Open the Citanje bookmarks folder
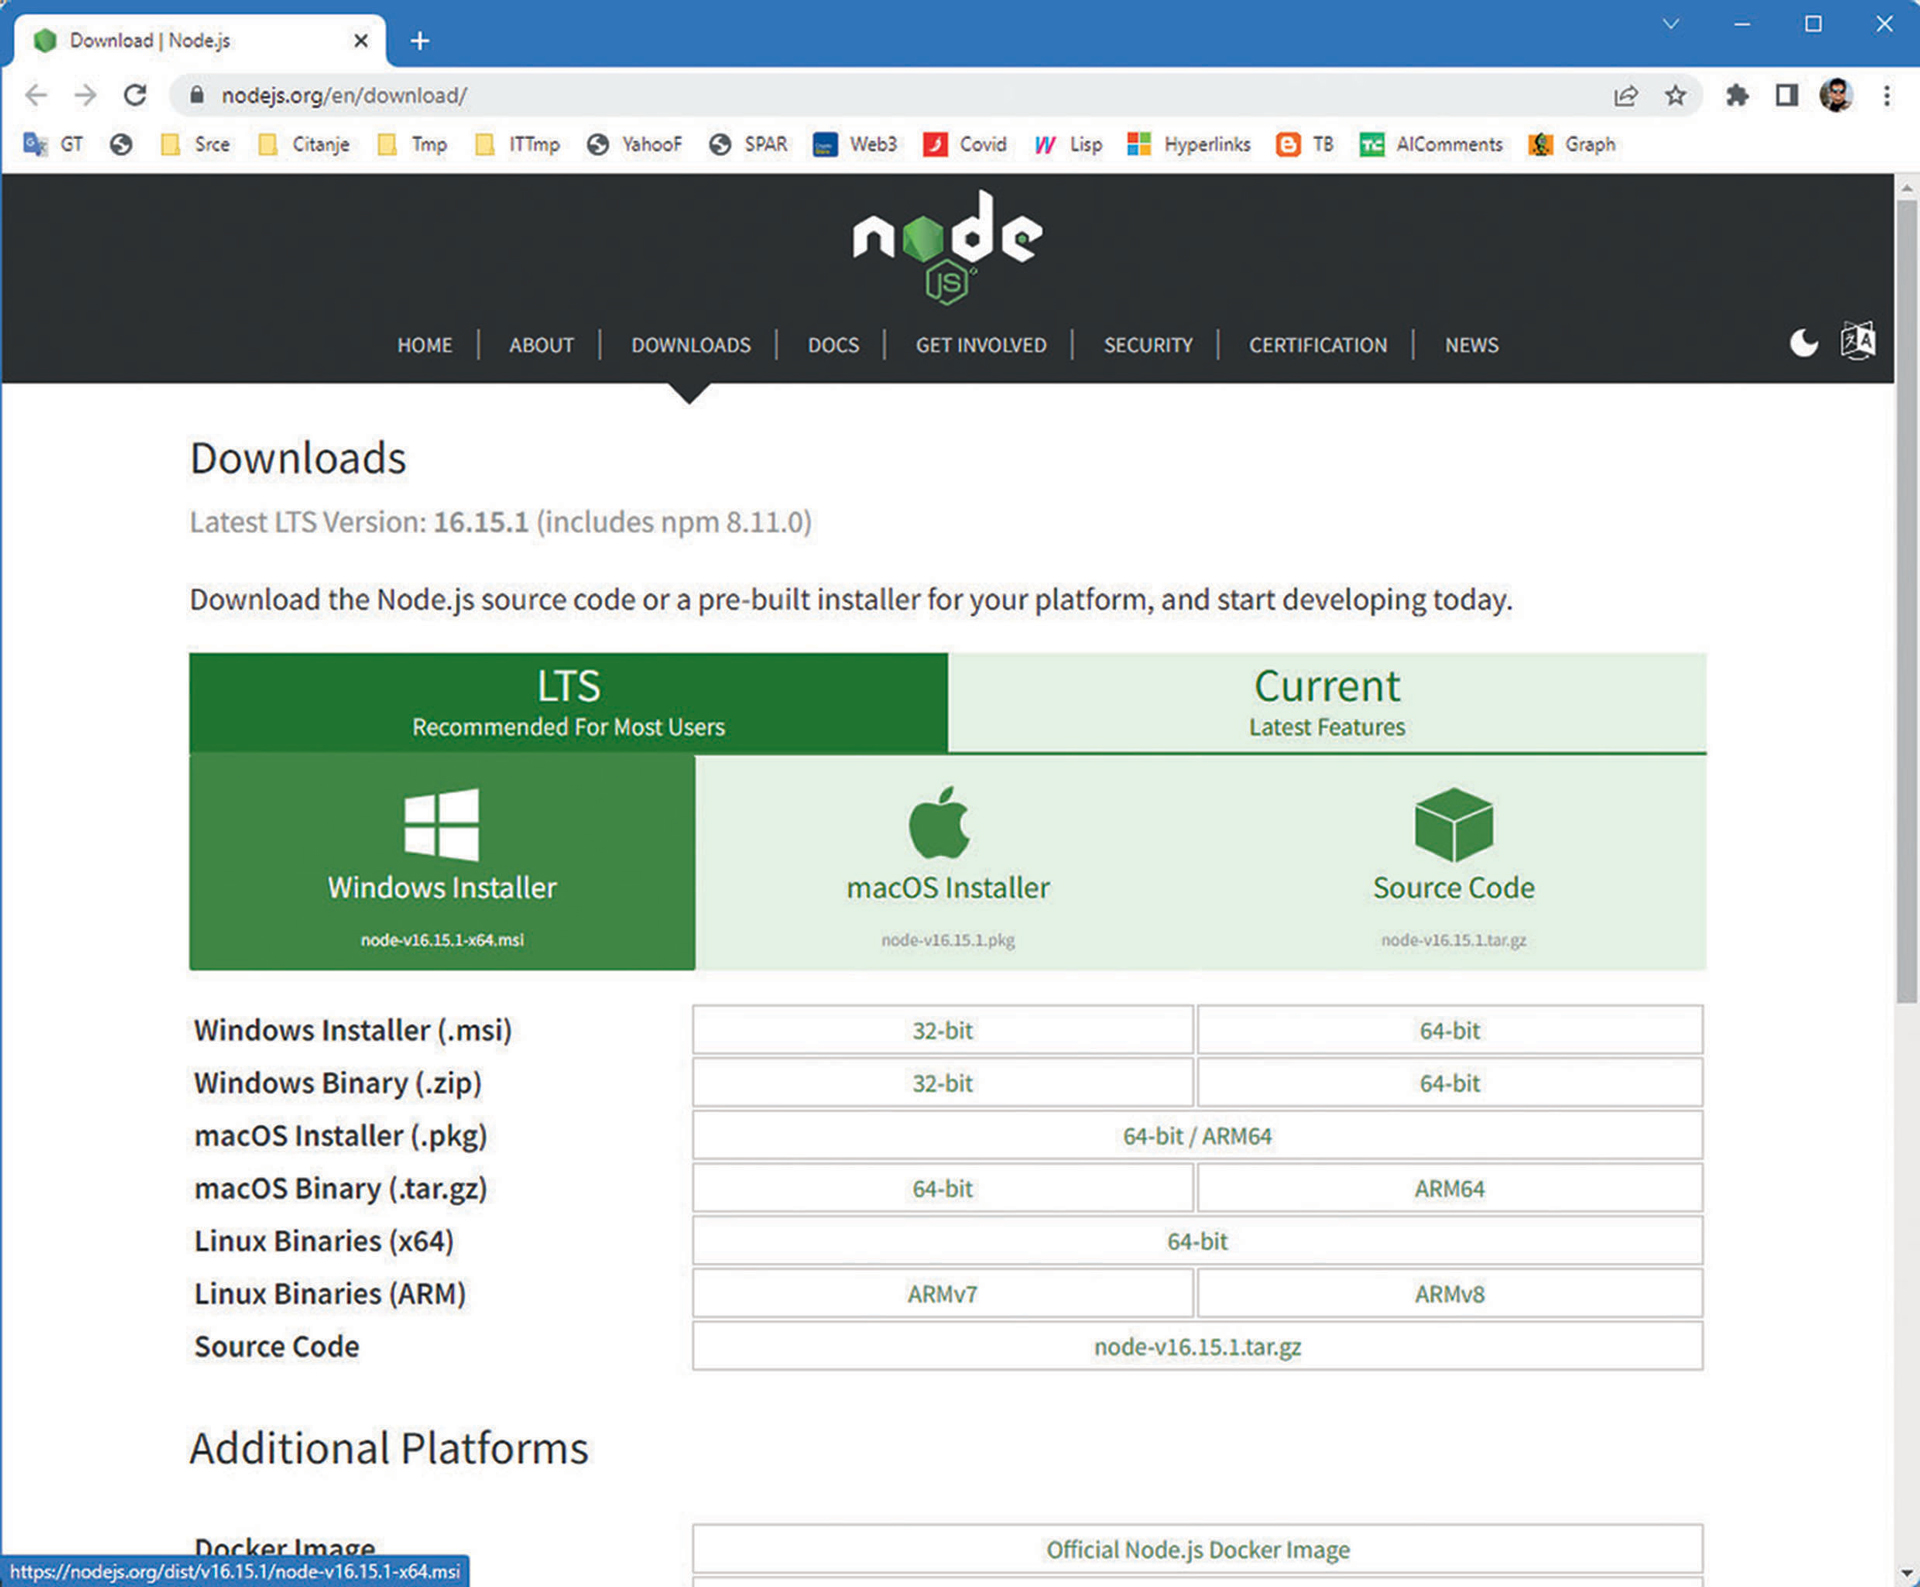The width and height of the screenshot is (1920, 1587). click(304, 145)
